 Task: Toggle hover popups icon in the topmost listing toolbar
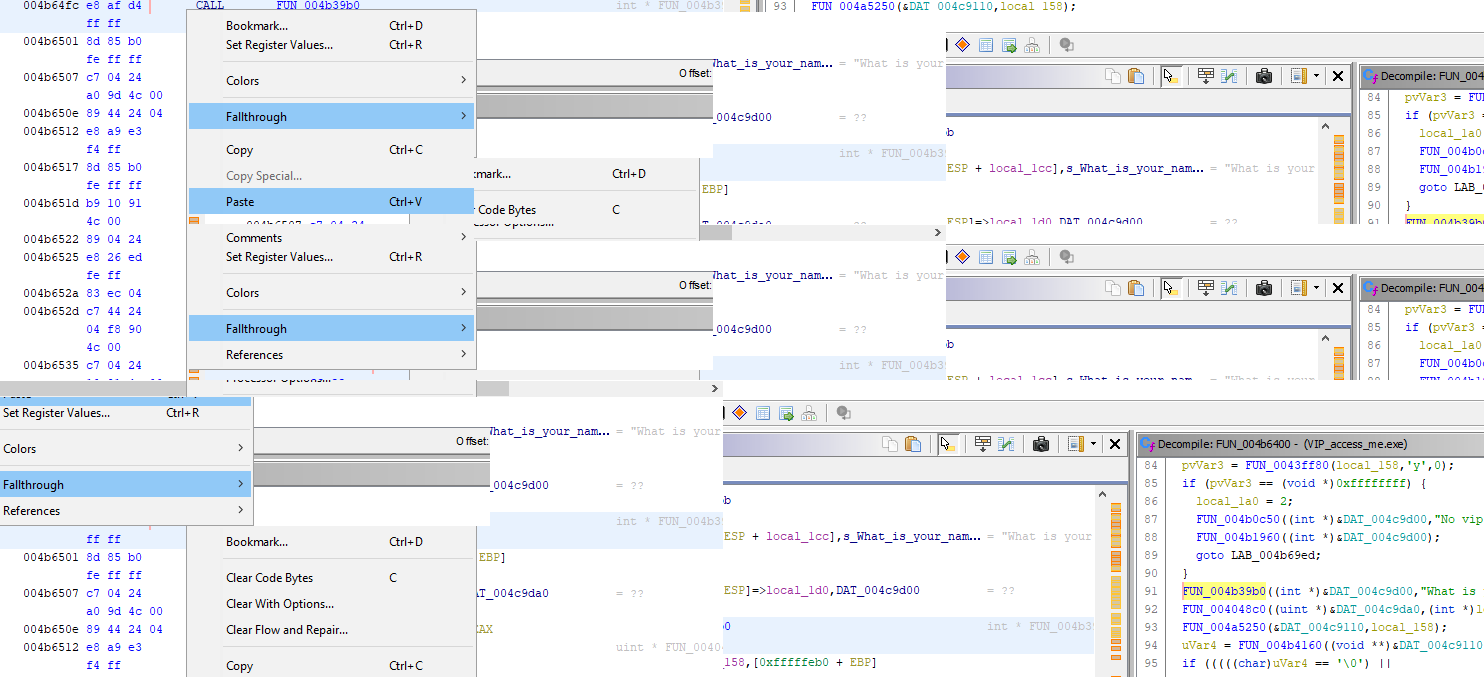click(1169, 76)
